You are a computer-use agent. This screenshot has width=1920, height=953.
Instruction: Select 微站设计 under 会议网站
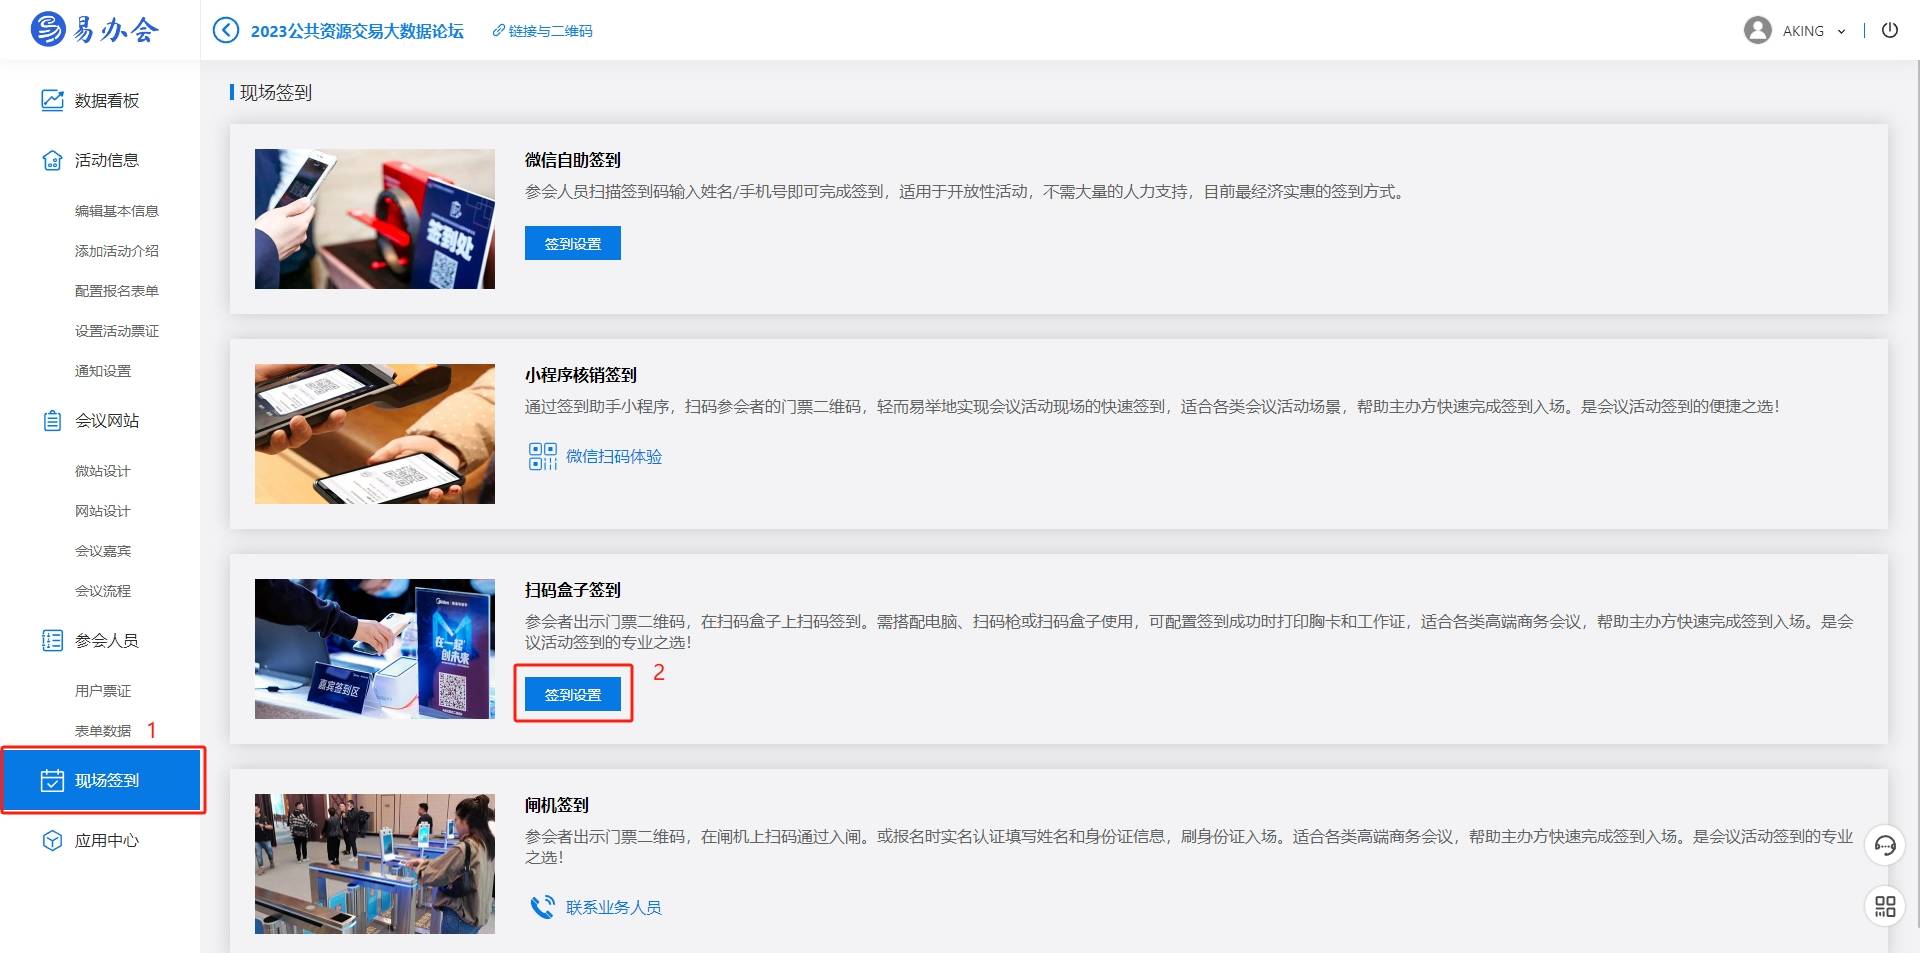(x=101, y=470)
